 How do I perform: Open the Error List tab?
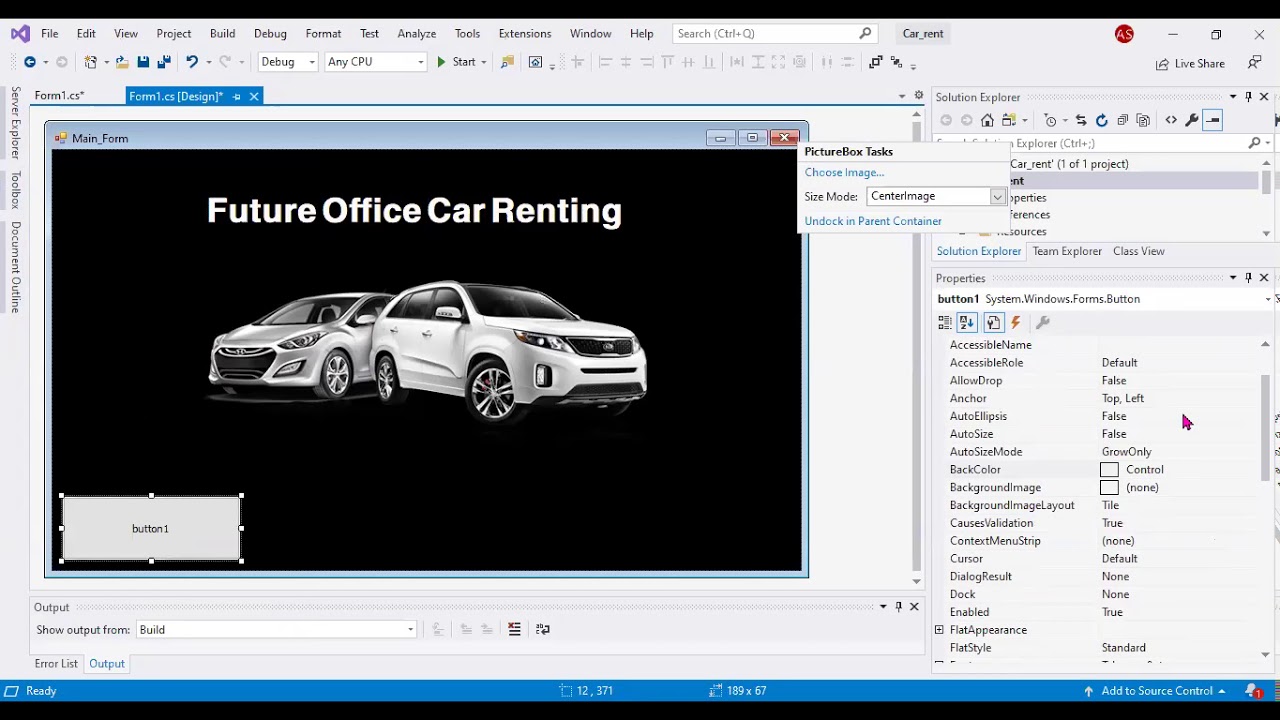pos(56,664)
